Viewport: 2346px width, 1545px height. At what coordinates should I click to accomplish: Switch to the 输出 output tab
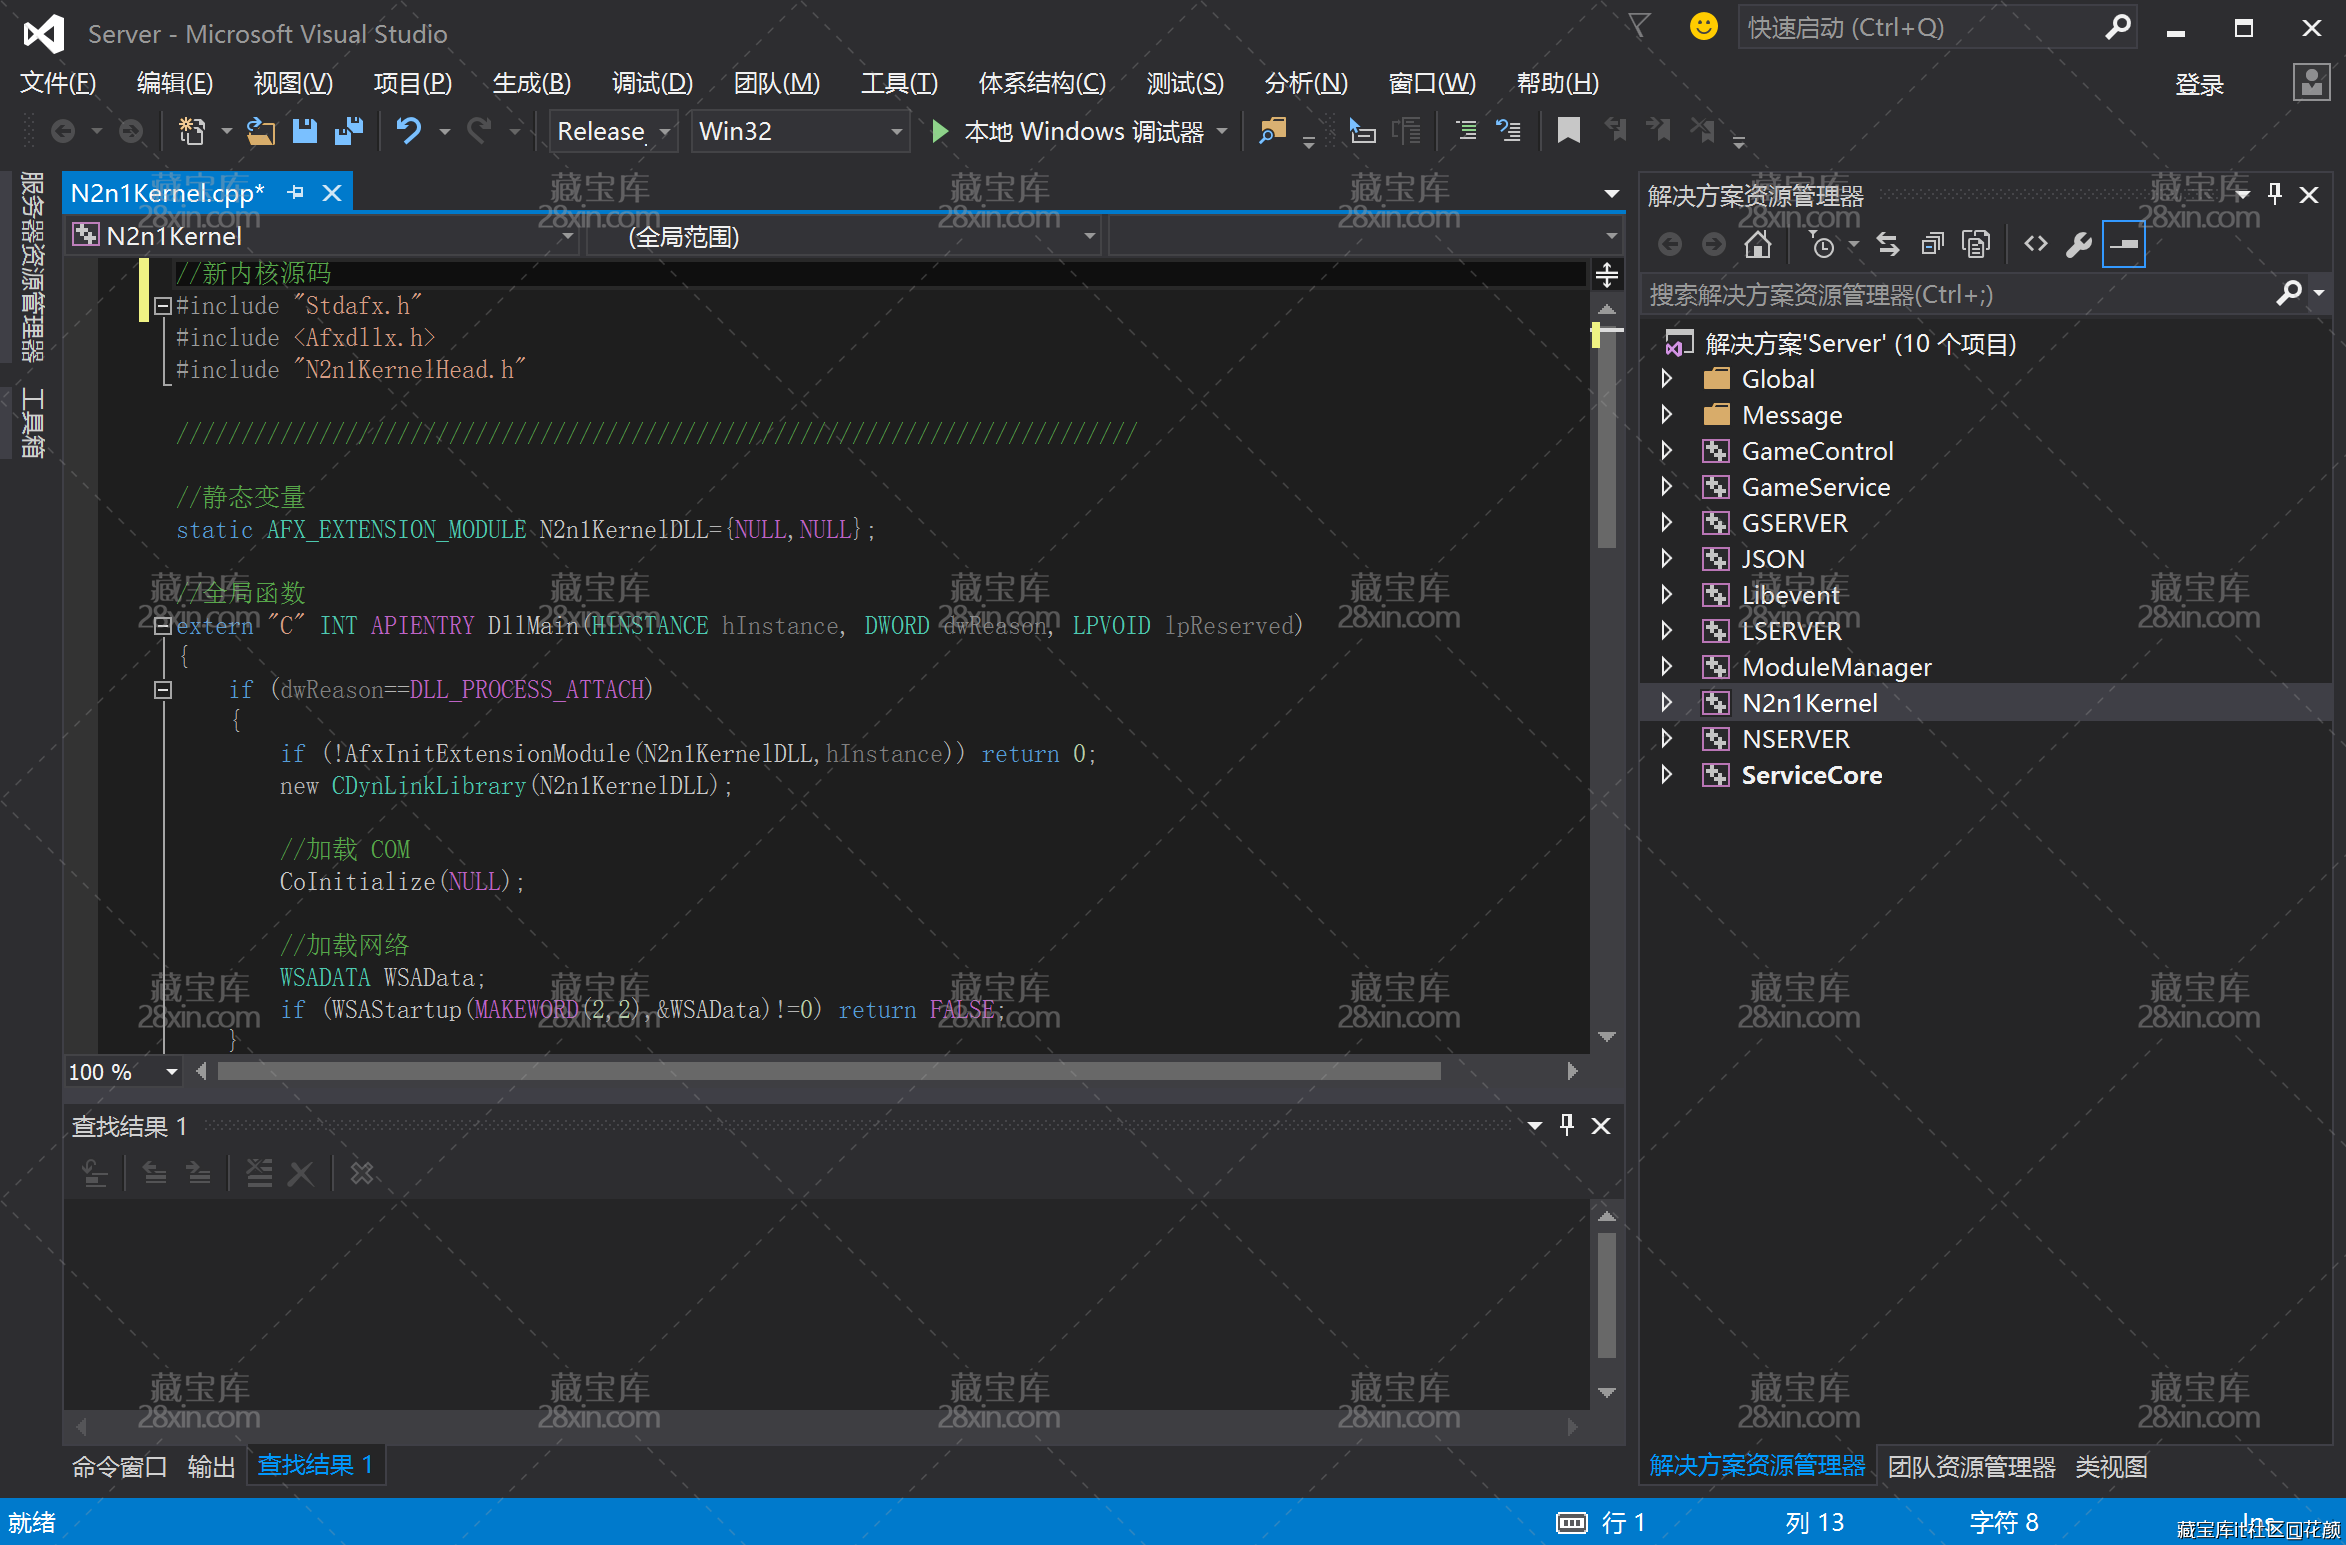211,1466
